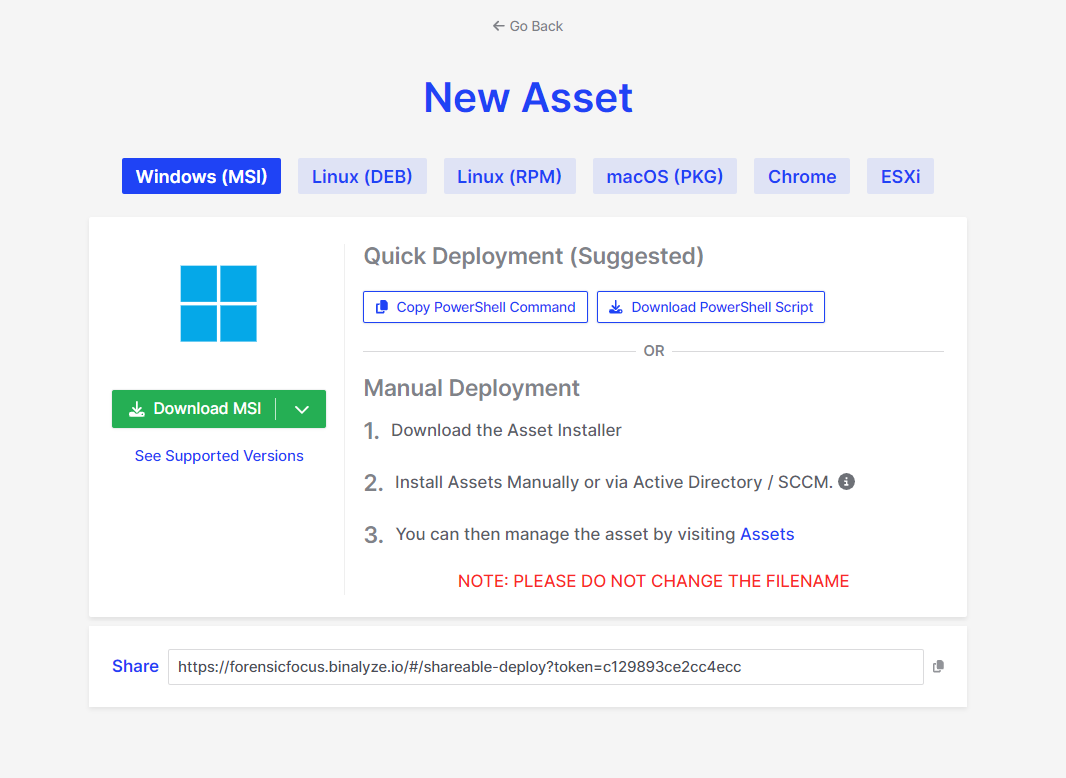Click the green Download MSI button
Viewport: 1066px width, 778px height.
point(194,409)
